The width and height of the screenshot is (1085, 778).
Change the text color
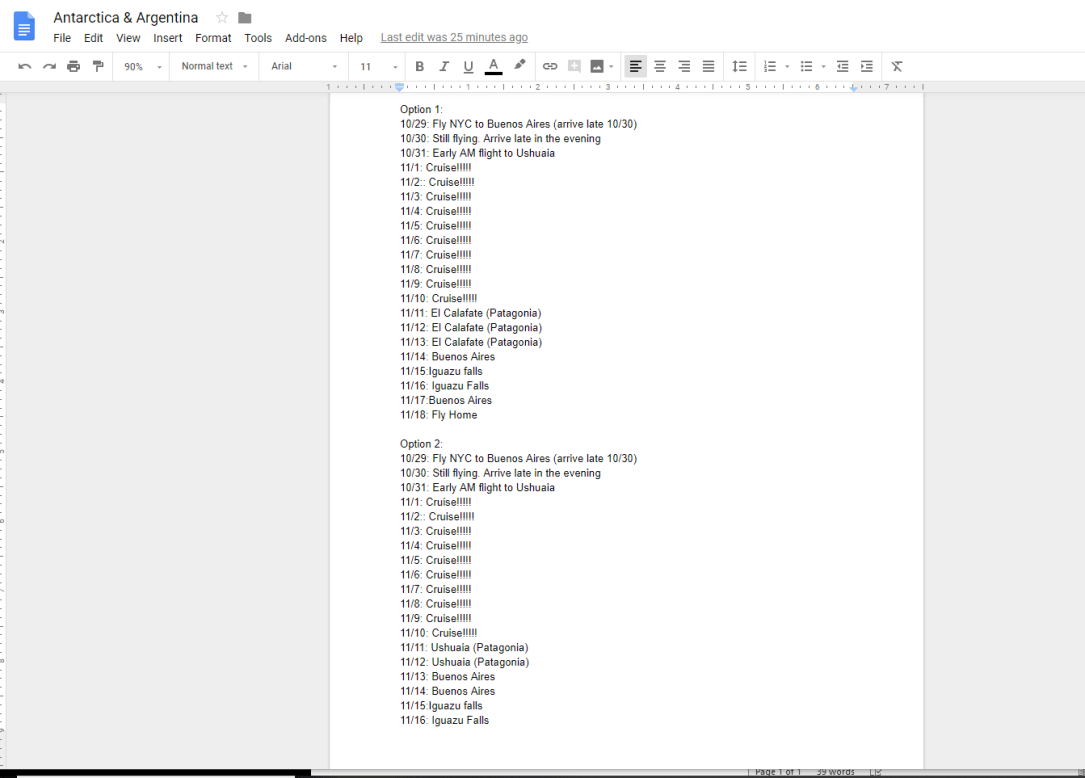493,66
